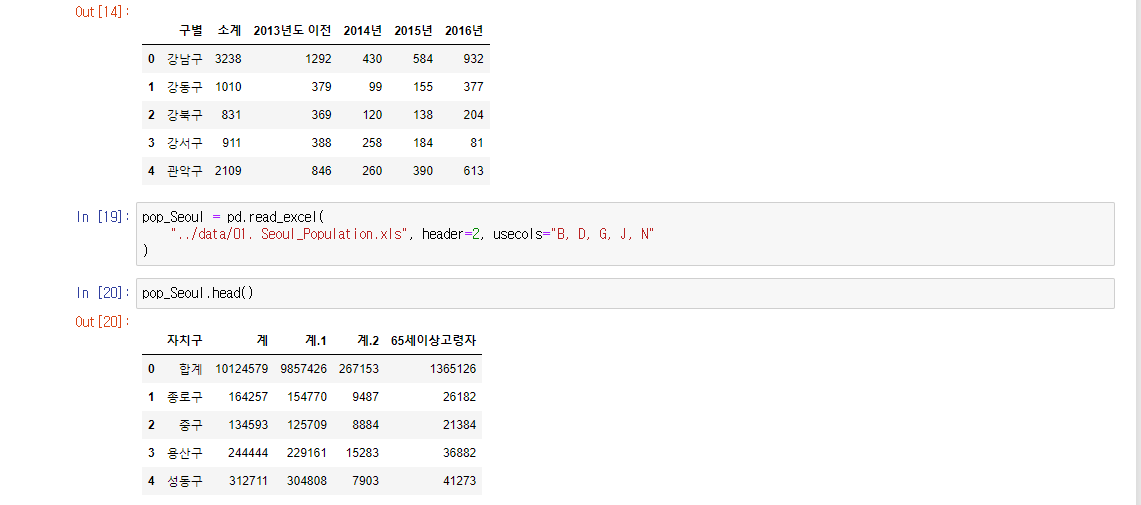Click the 계.2 column header

(367, 341)
